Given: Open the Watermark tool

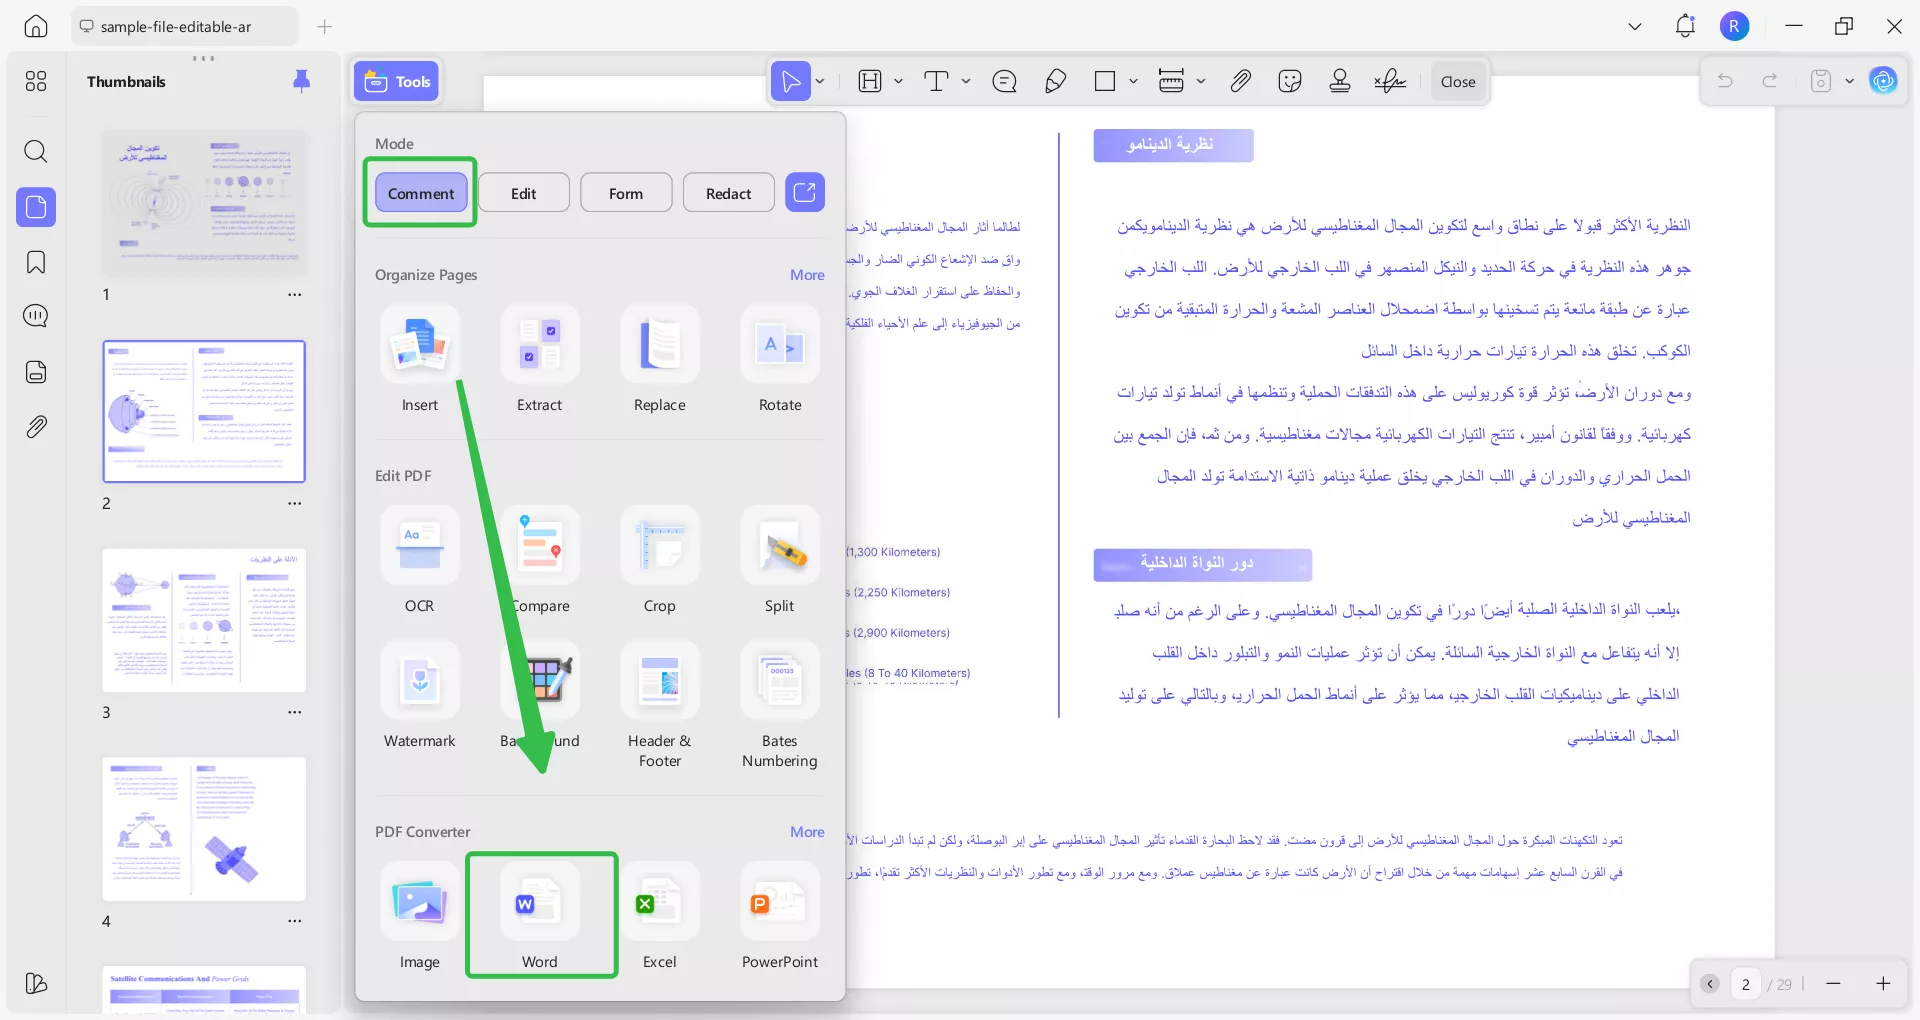Looking at the screenshot, I should coord(420,696).
